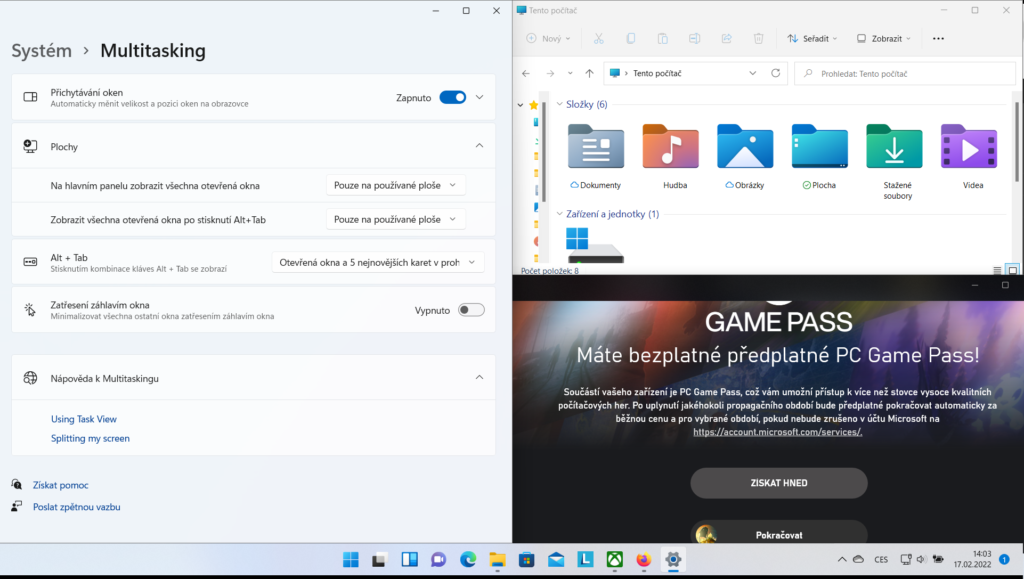The image size is (1024, 579).
Task: Collapse the Zařízení a jednotky (1) group
Action: click(x=560, y=213)
